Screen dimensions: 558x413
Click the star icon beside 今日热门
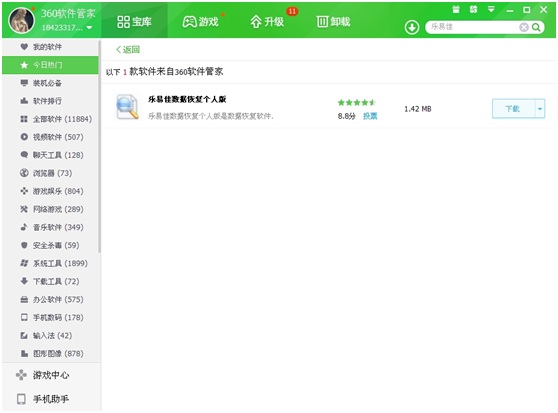pos(24,65)
